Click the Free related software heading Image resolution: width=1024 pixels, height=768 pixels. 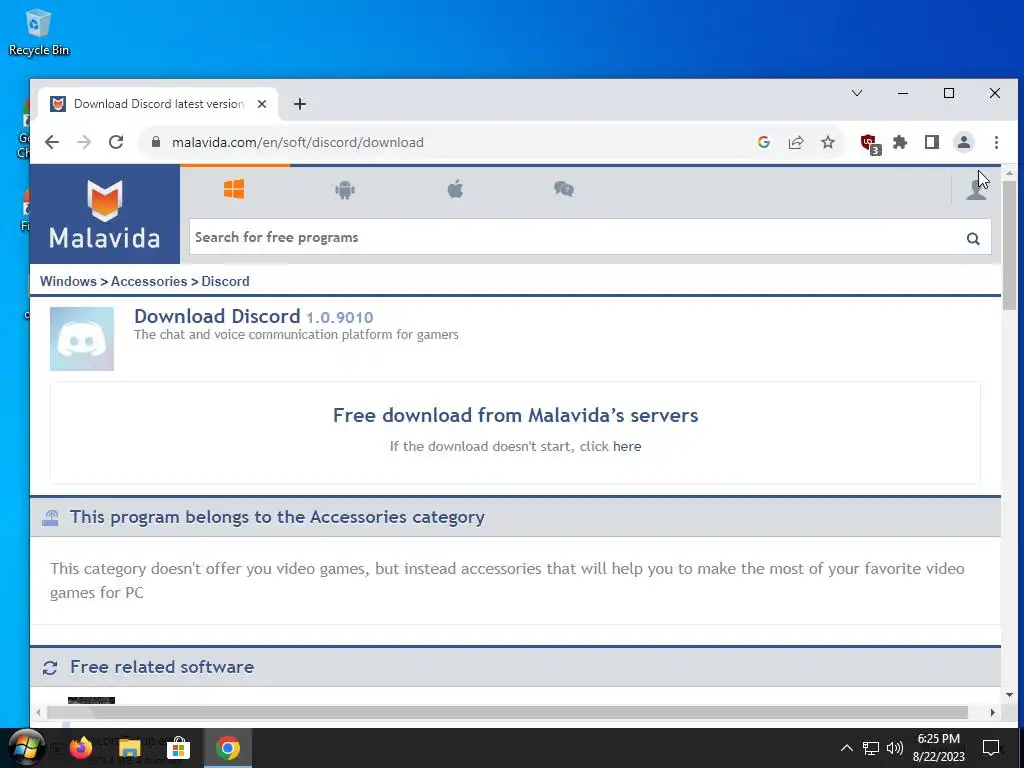point(162,667)
